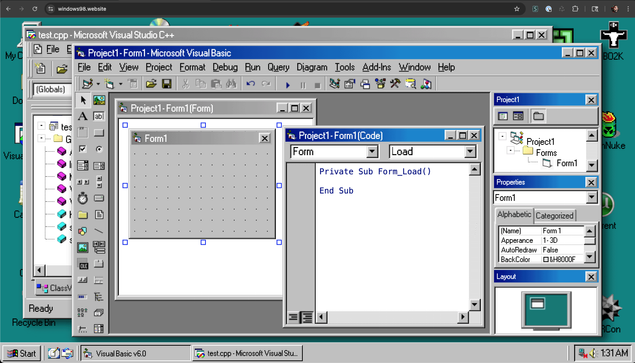This screenshot has height=363, width=635.
Task: Select the CheckBox control in the toolbox
Action: tap(83, 149)
